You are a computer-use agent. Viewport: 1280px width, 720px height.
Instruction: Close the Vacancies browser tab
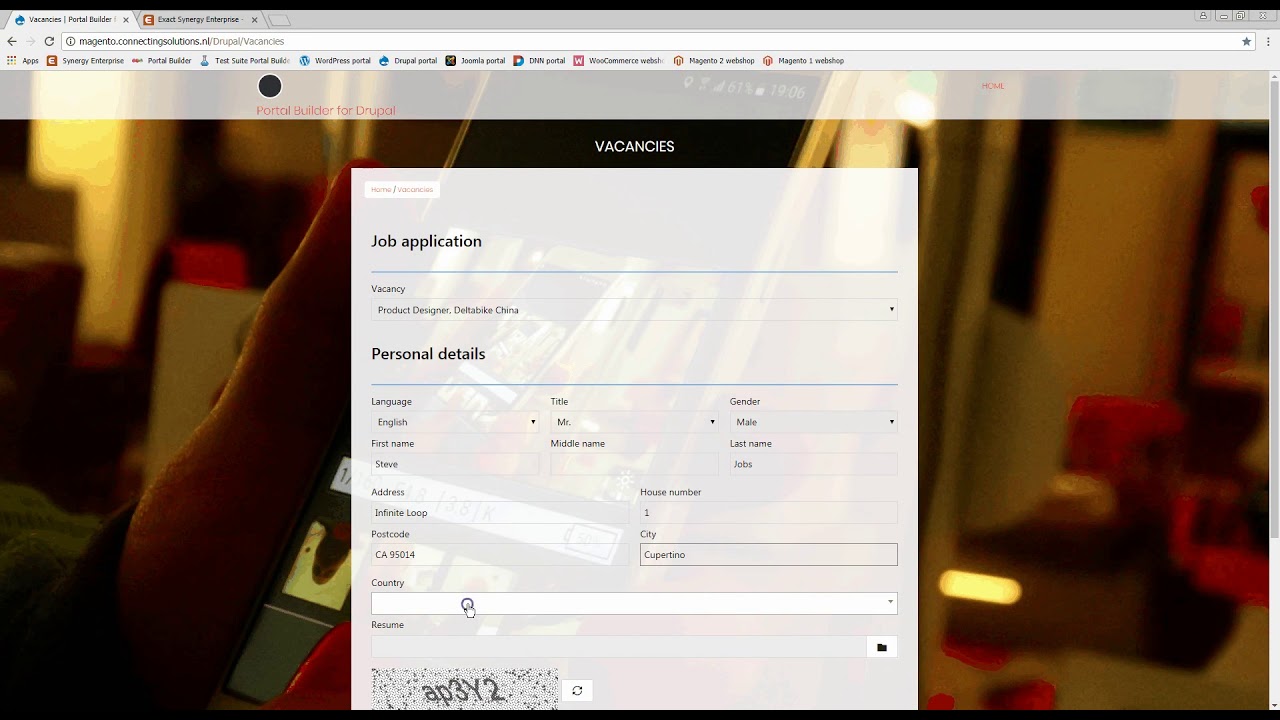(125, 20)
